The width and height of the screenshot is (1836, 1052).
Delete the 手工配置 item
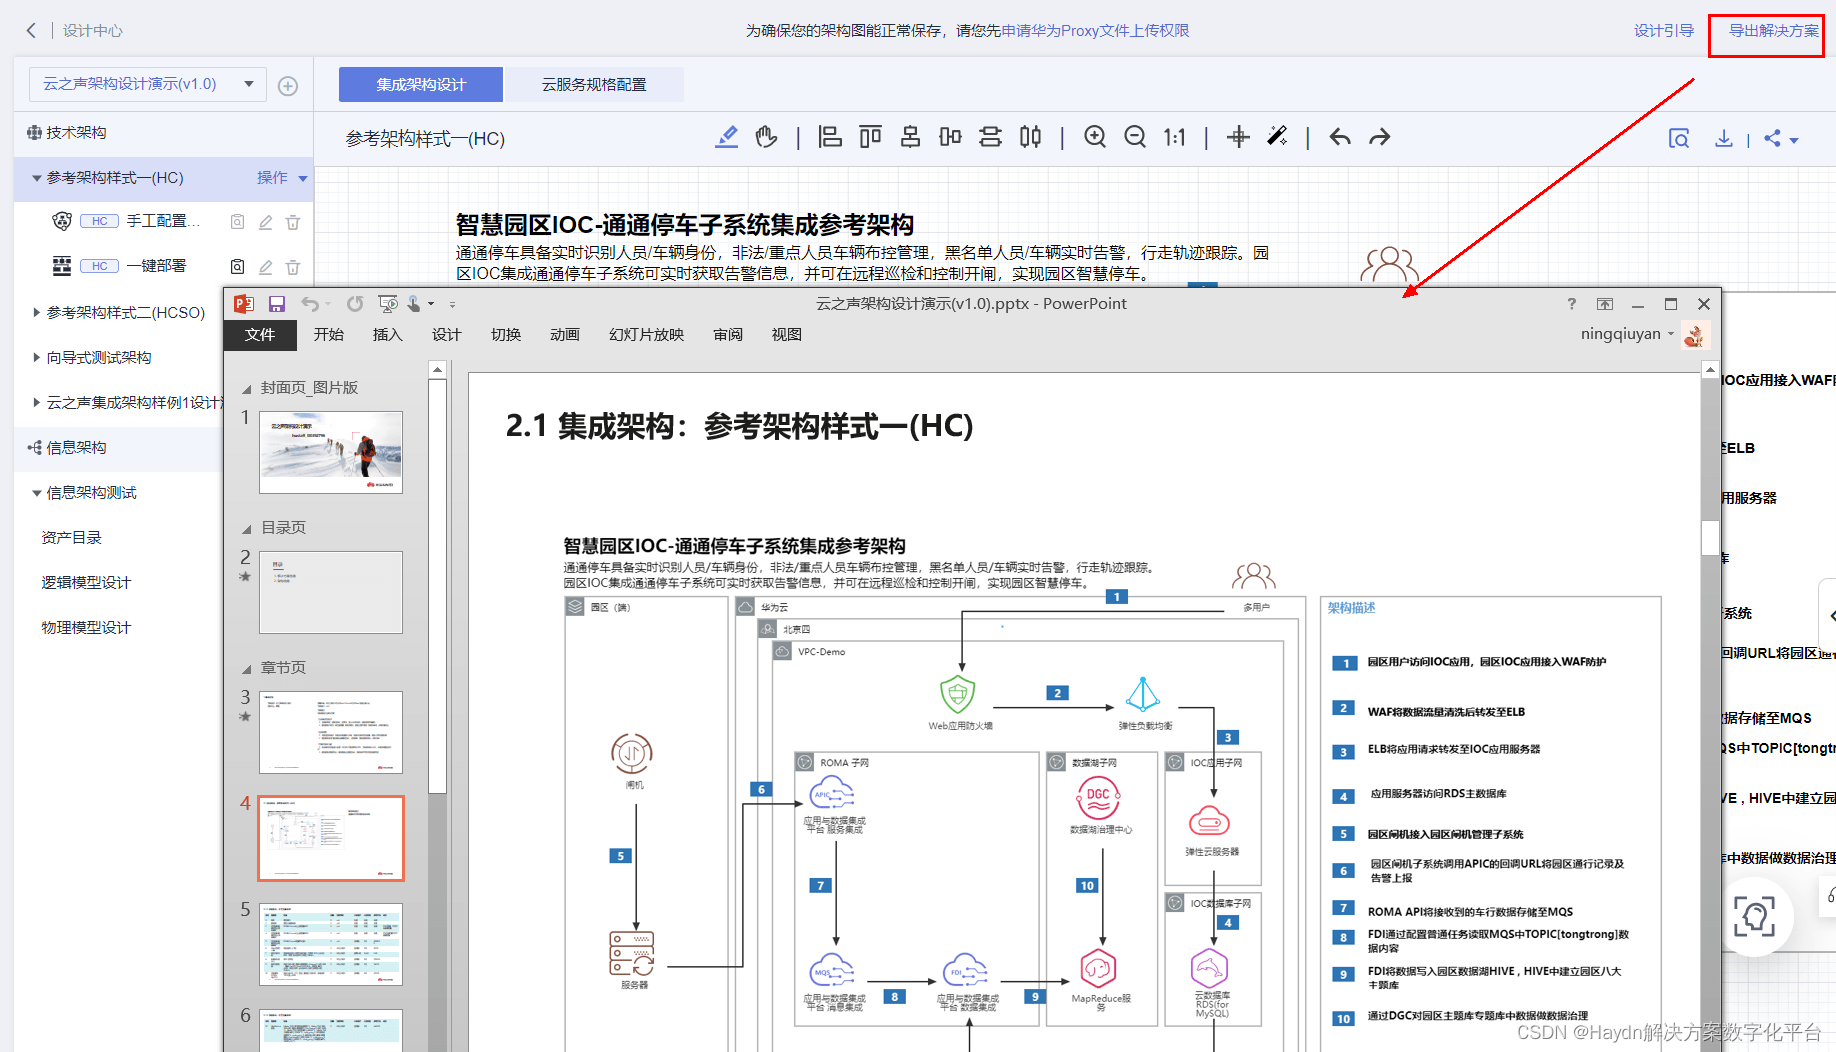point(293,222)
